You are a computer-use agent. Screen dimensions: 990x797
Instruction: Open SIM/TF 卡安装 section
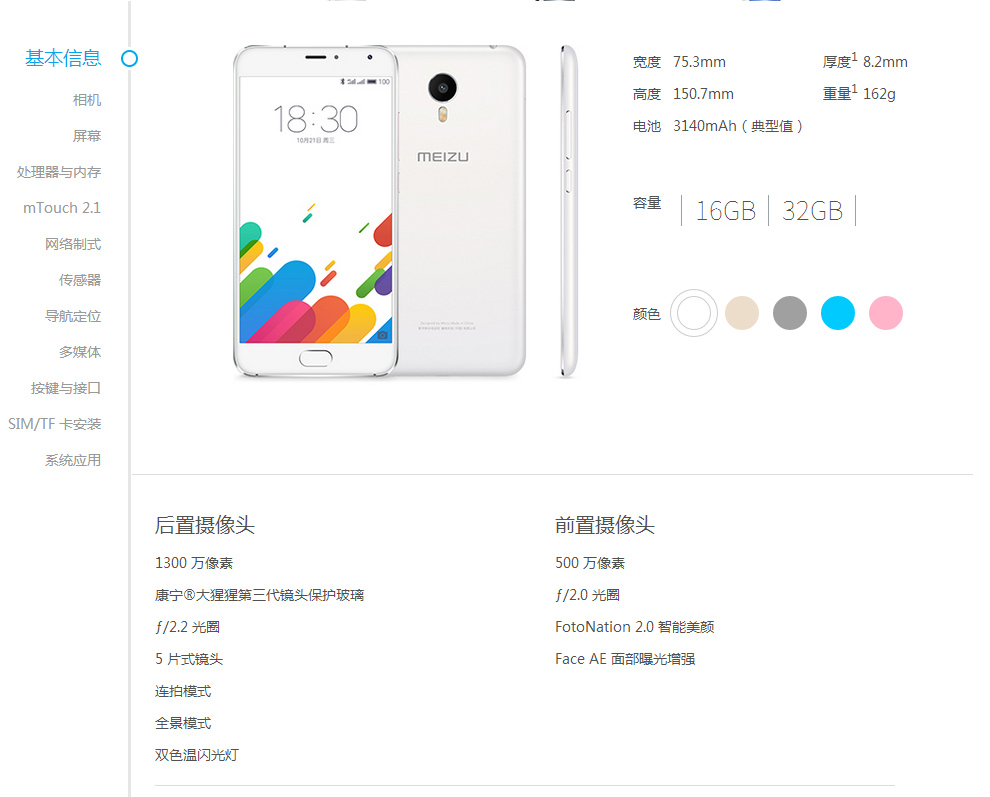tap(54, 424)
